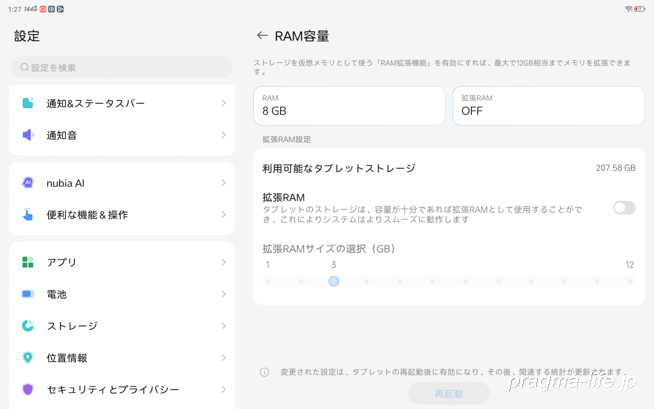This screenshot has width=654, height=409.
Task: Click the 通知音 speaker icon
Action: coord(28,135)
